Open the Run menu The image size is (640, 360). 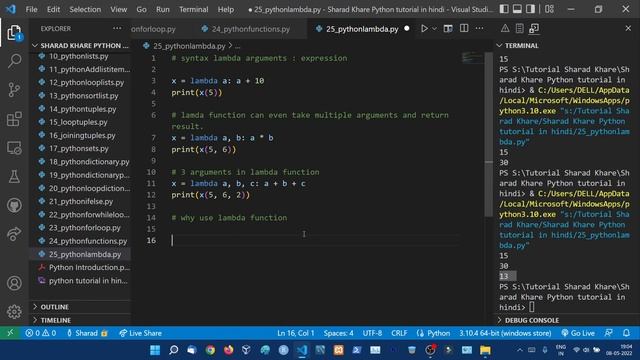coord(162,9)
